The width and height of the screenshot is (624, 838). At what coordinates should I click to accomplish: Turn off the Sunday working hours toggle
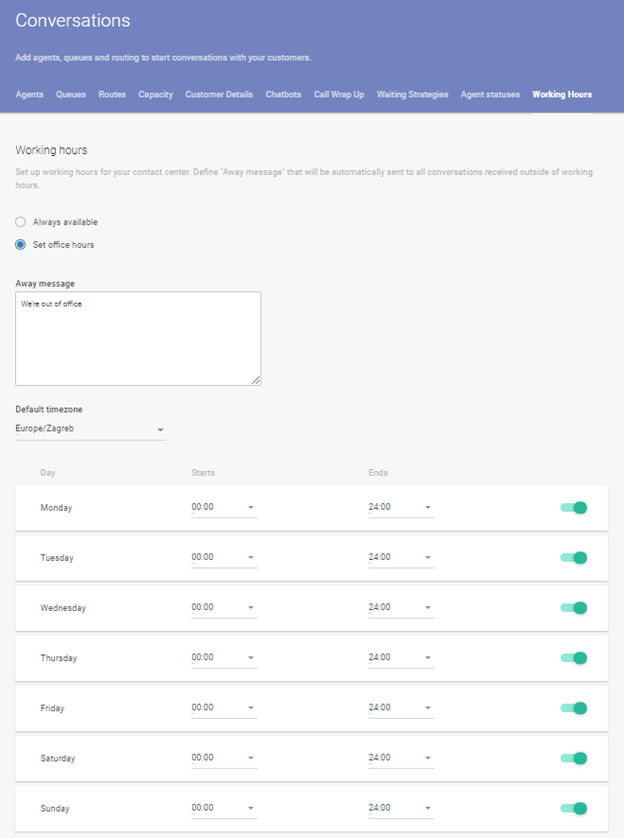click(573, 808)
